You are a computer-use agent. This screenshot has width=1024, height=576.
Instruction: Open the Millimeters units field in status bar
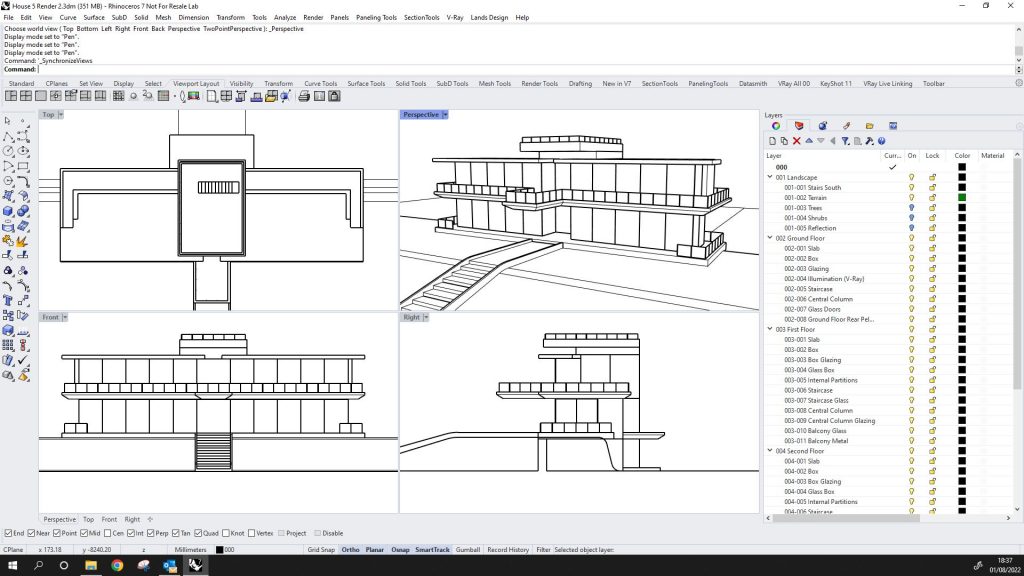[191, 550]
